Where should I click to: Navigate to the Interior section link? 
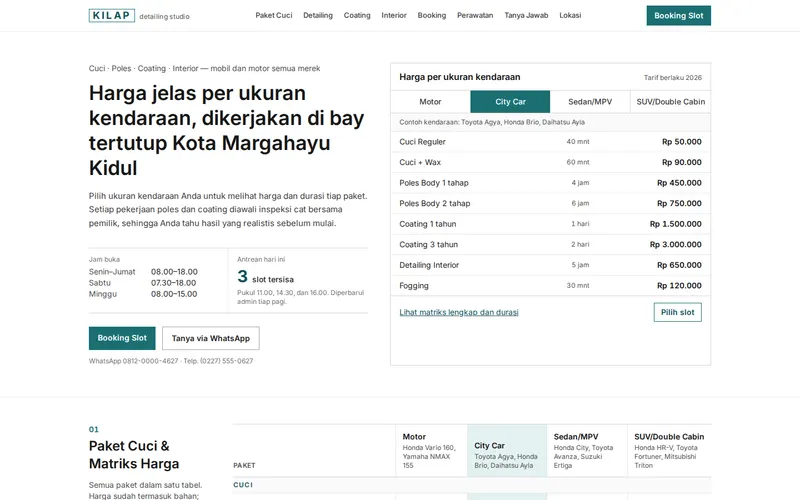point(394,15)
